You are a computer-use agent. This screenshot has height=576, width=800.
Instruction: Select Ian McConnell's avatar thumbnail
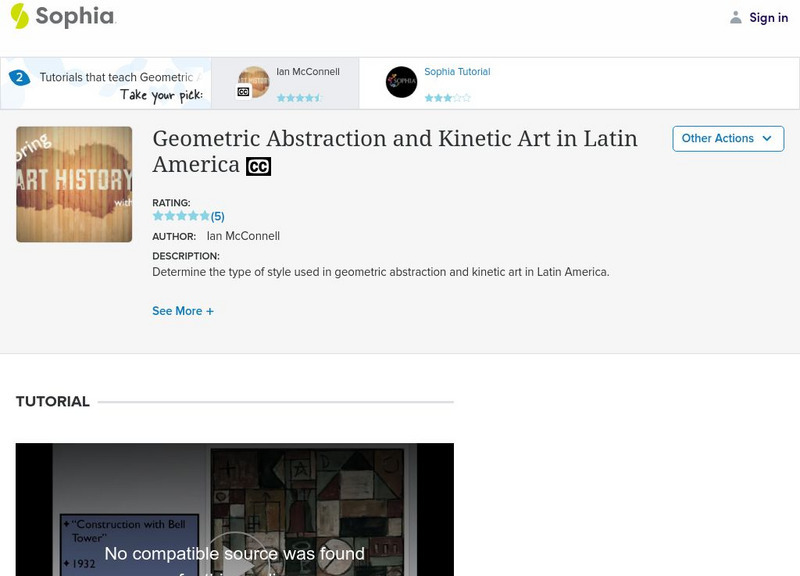(x=253, y=83)
